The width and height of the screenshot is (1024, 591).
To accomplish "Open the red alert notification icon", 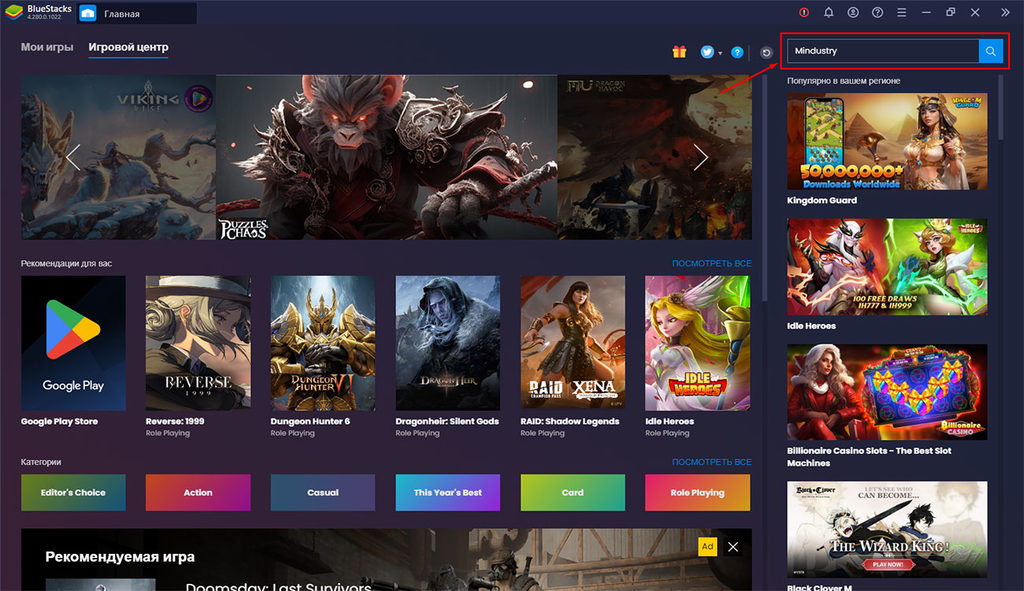I will click(x=804, y=12).
